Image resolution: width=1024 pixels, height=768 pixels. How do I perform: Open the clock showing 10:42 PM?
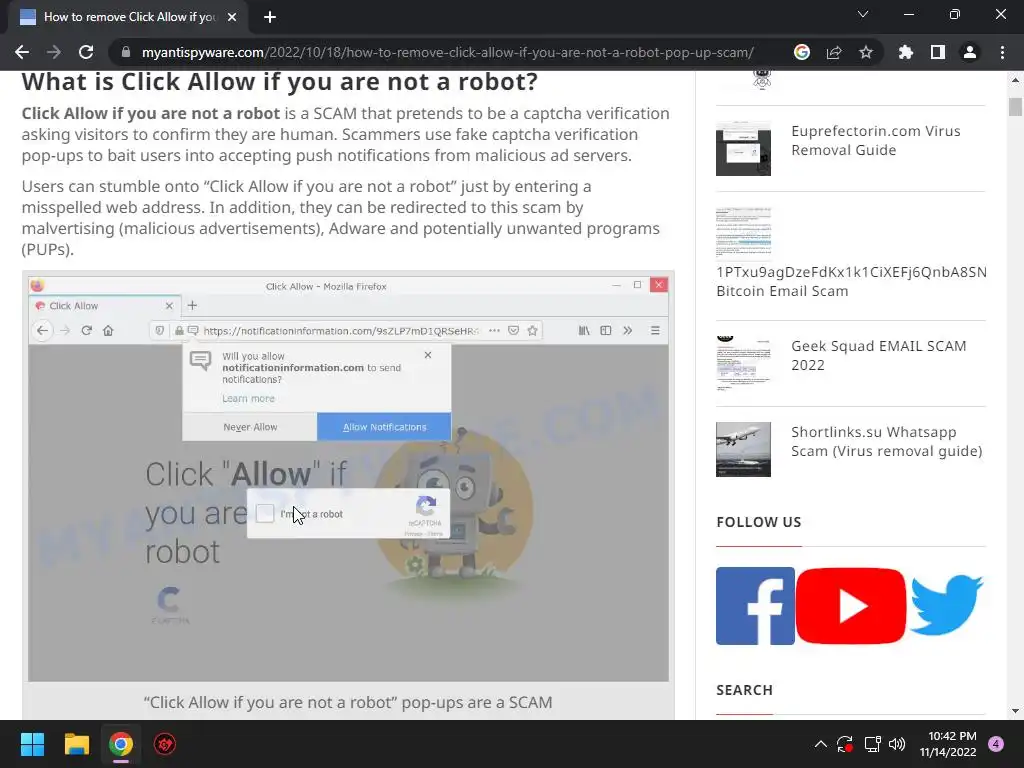tap(948, 744)
